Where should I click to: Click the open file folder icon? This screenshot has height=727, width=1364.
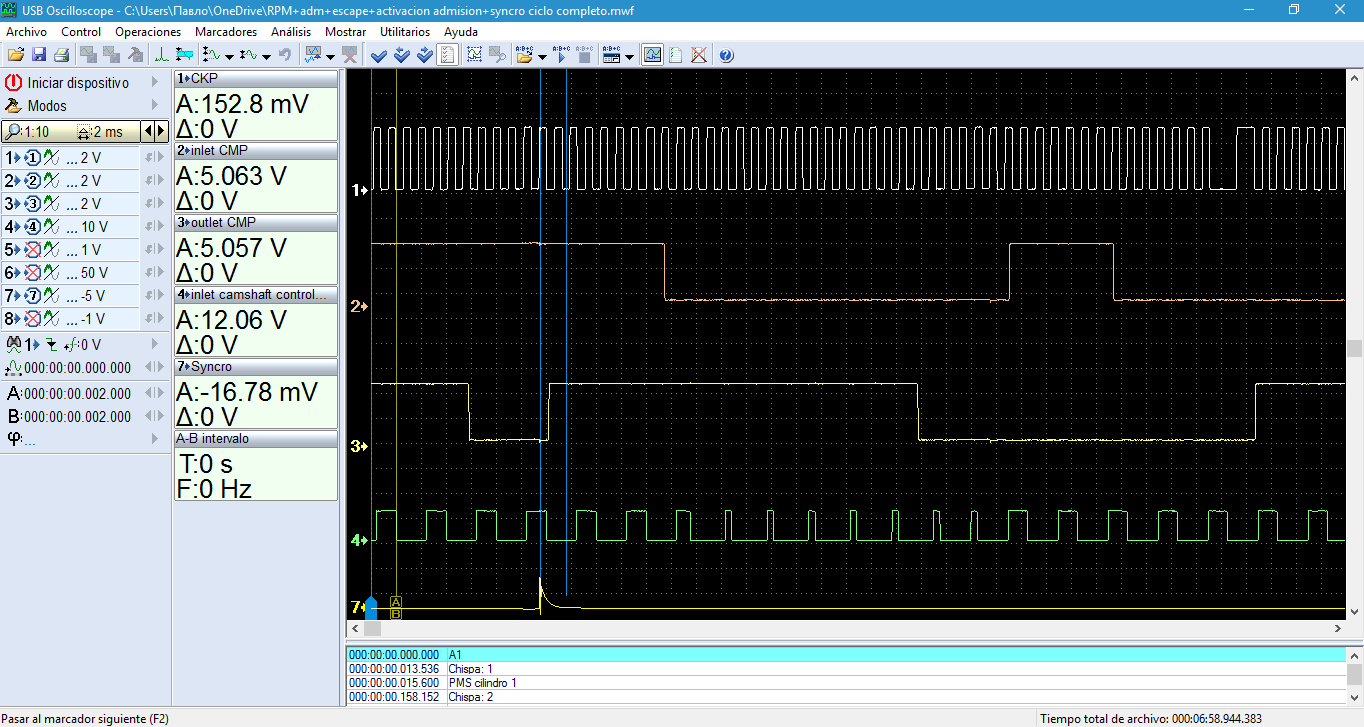tap(16, 55)
